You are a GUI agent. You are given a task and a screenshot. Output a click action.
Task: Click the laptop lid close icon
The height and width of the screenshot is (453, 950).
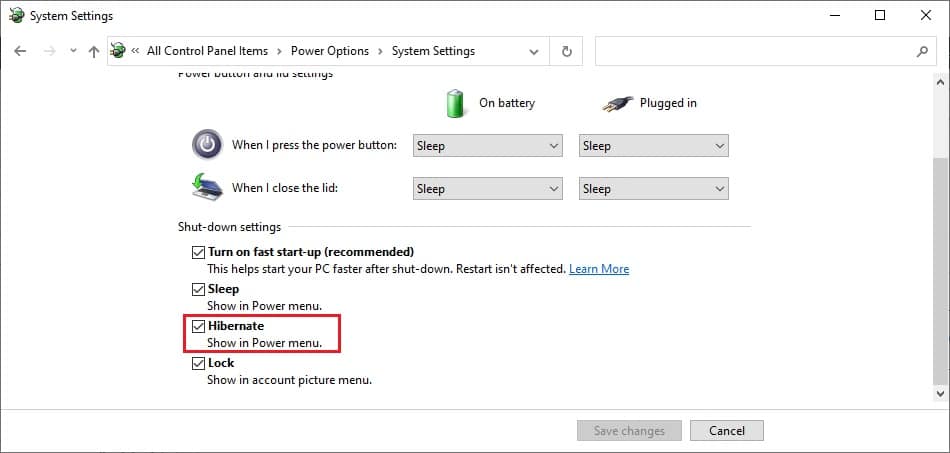(207, 187)
